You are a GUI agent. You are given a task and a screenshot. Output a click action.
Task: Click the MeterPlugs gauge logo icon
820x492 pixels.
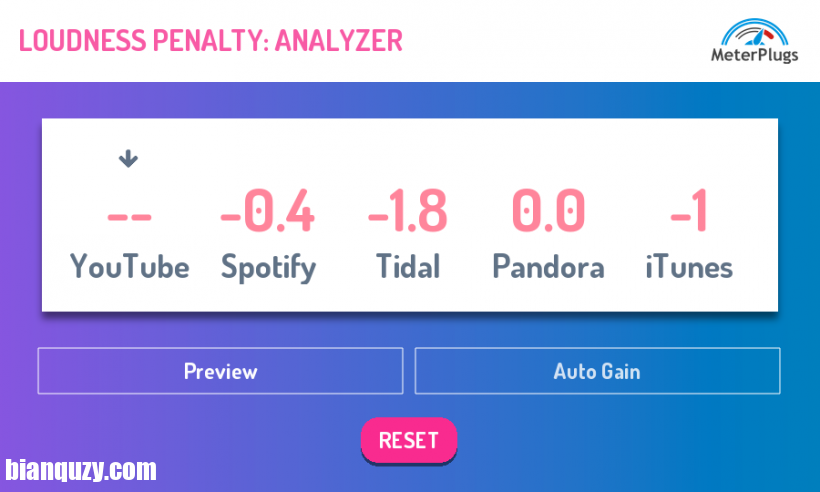tap(754, 32)
